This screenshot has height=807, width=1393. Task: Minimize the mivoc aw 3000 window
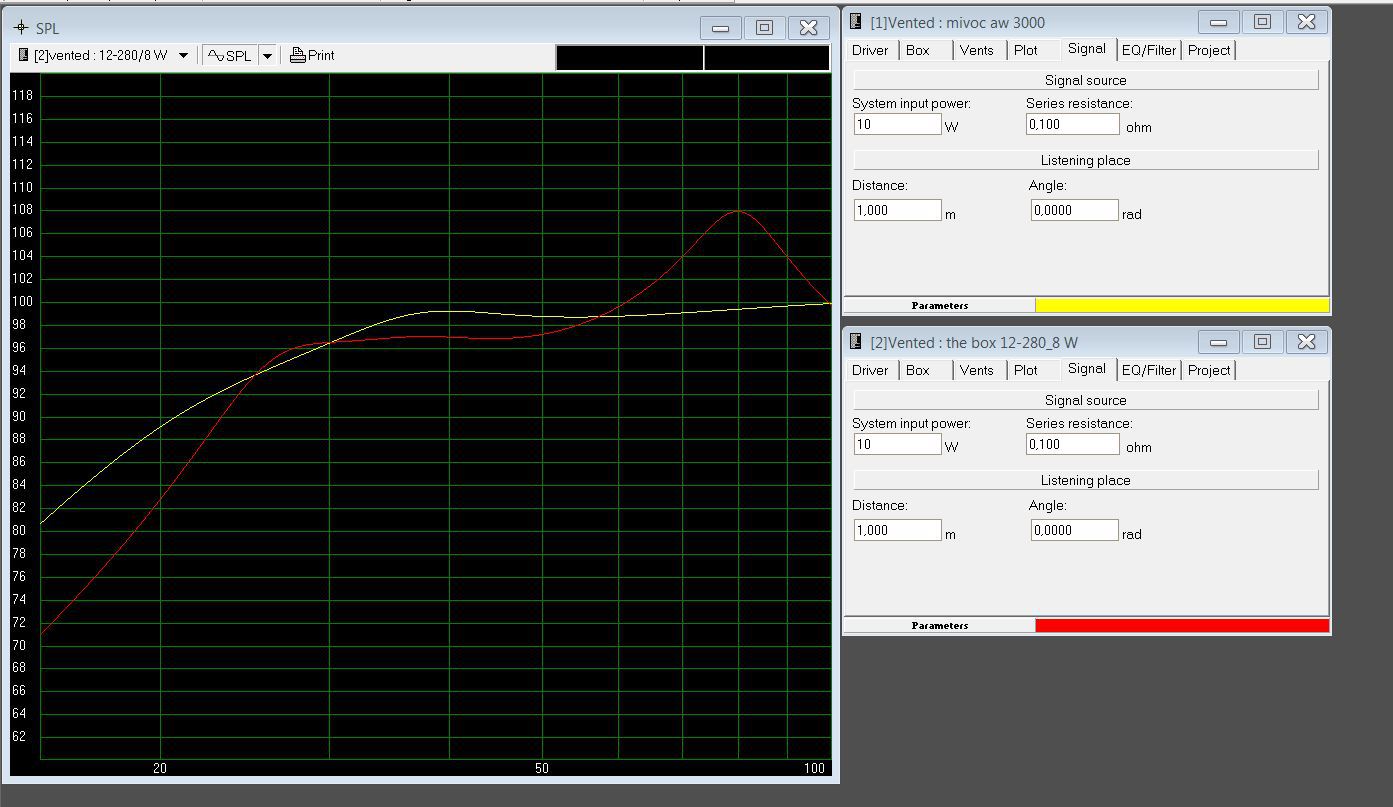(x=1218, y=22)
